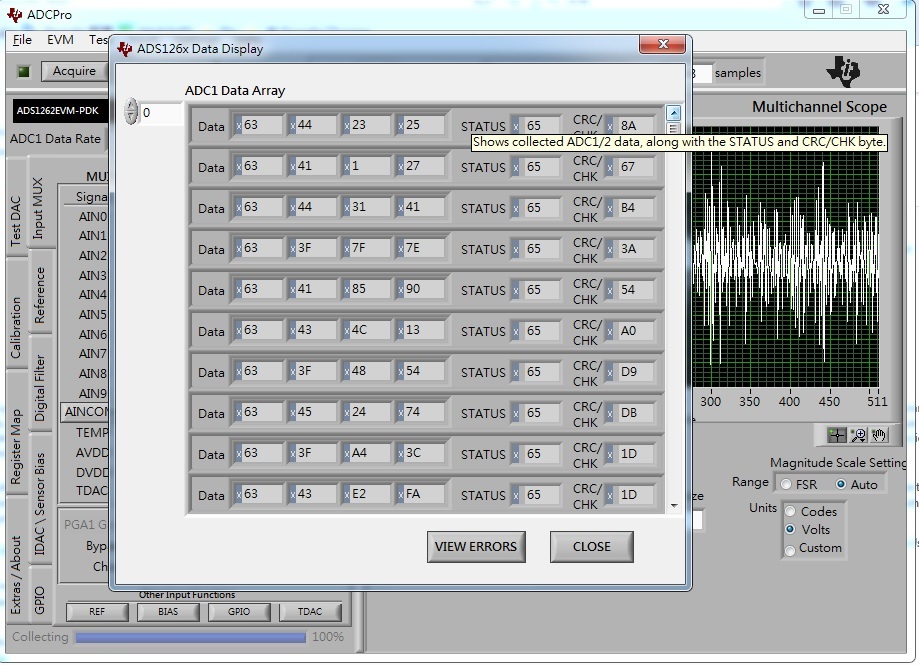Click the CLOSE button in data display

591,547
